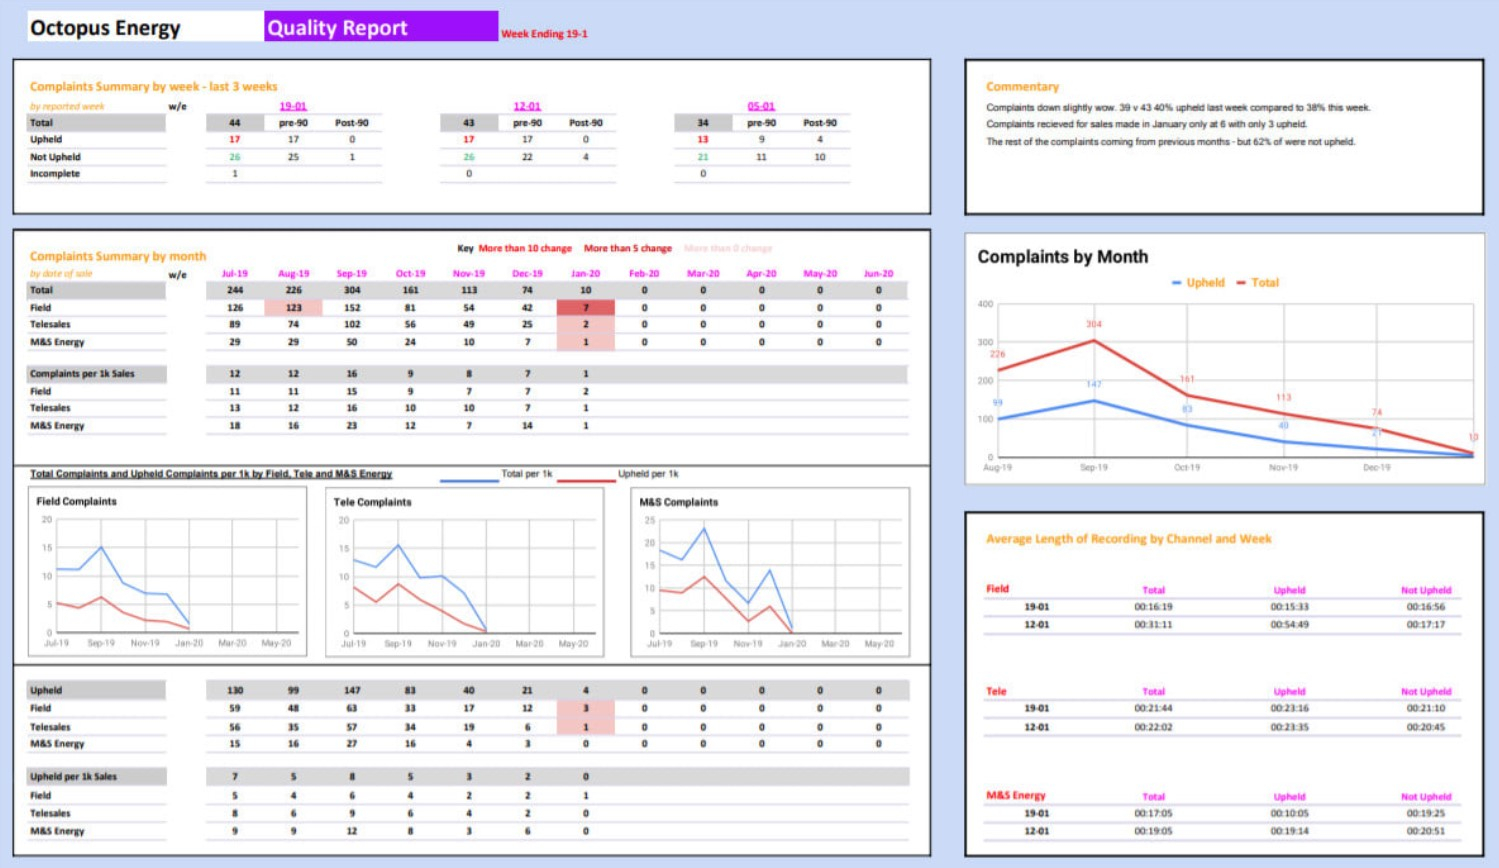Open the 12-01 week link in weekly summary
Screen dimensions: 1499x868
tap(527, 106)
